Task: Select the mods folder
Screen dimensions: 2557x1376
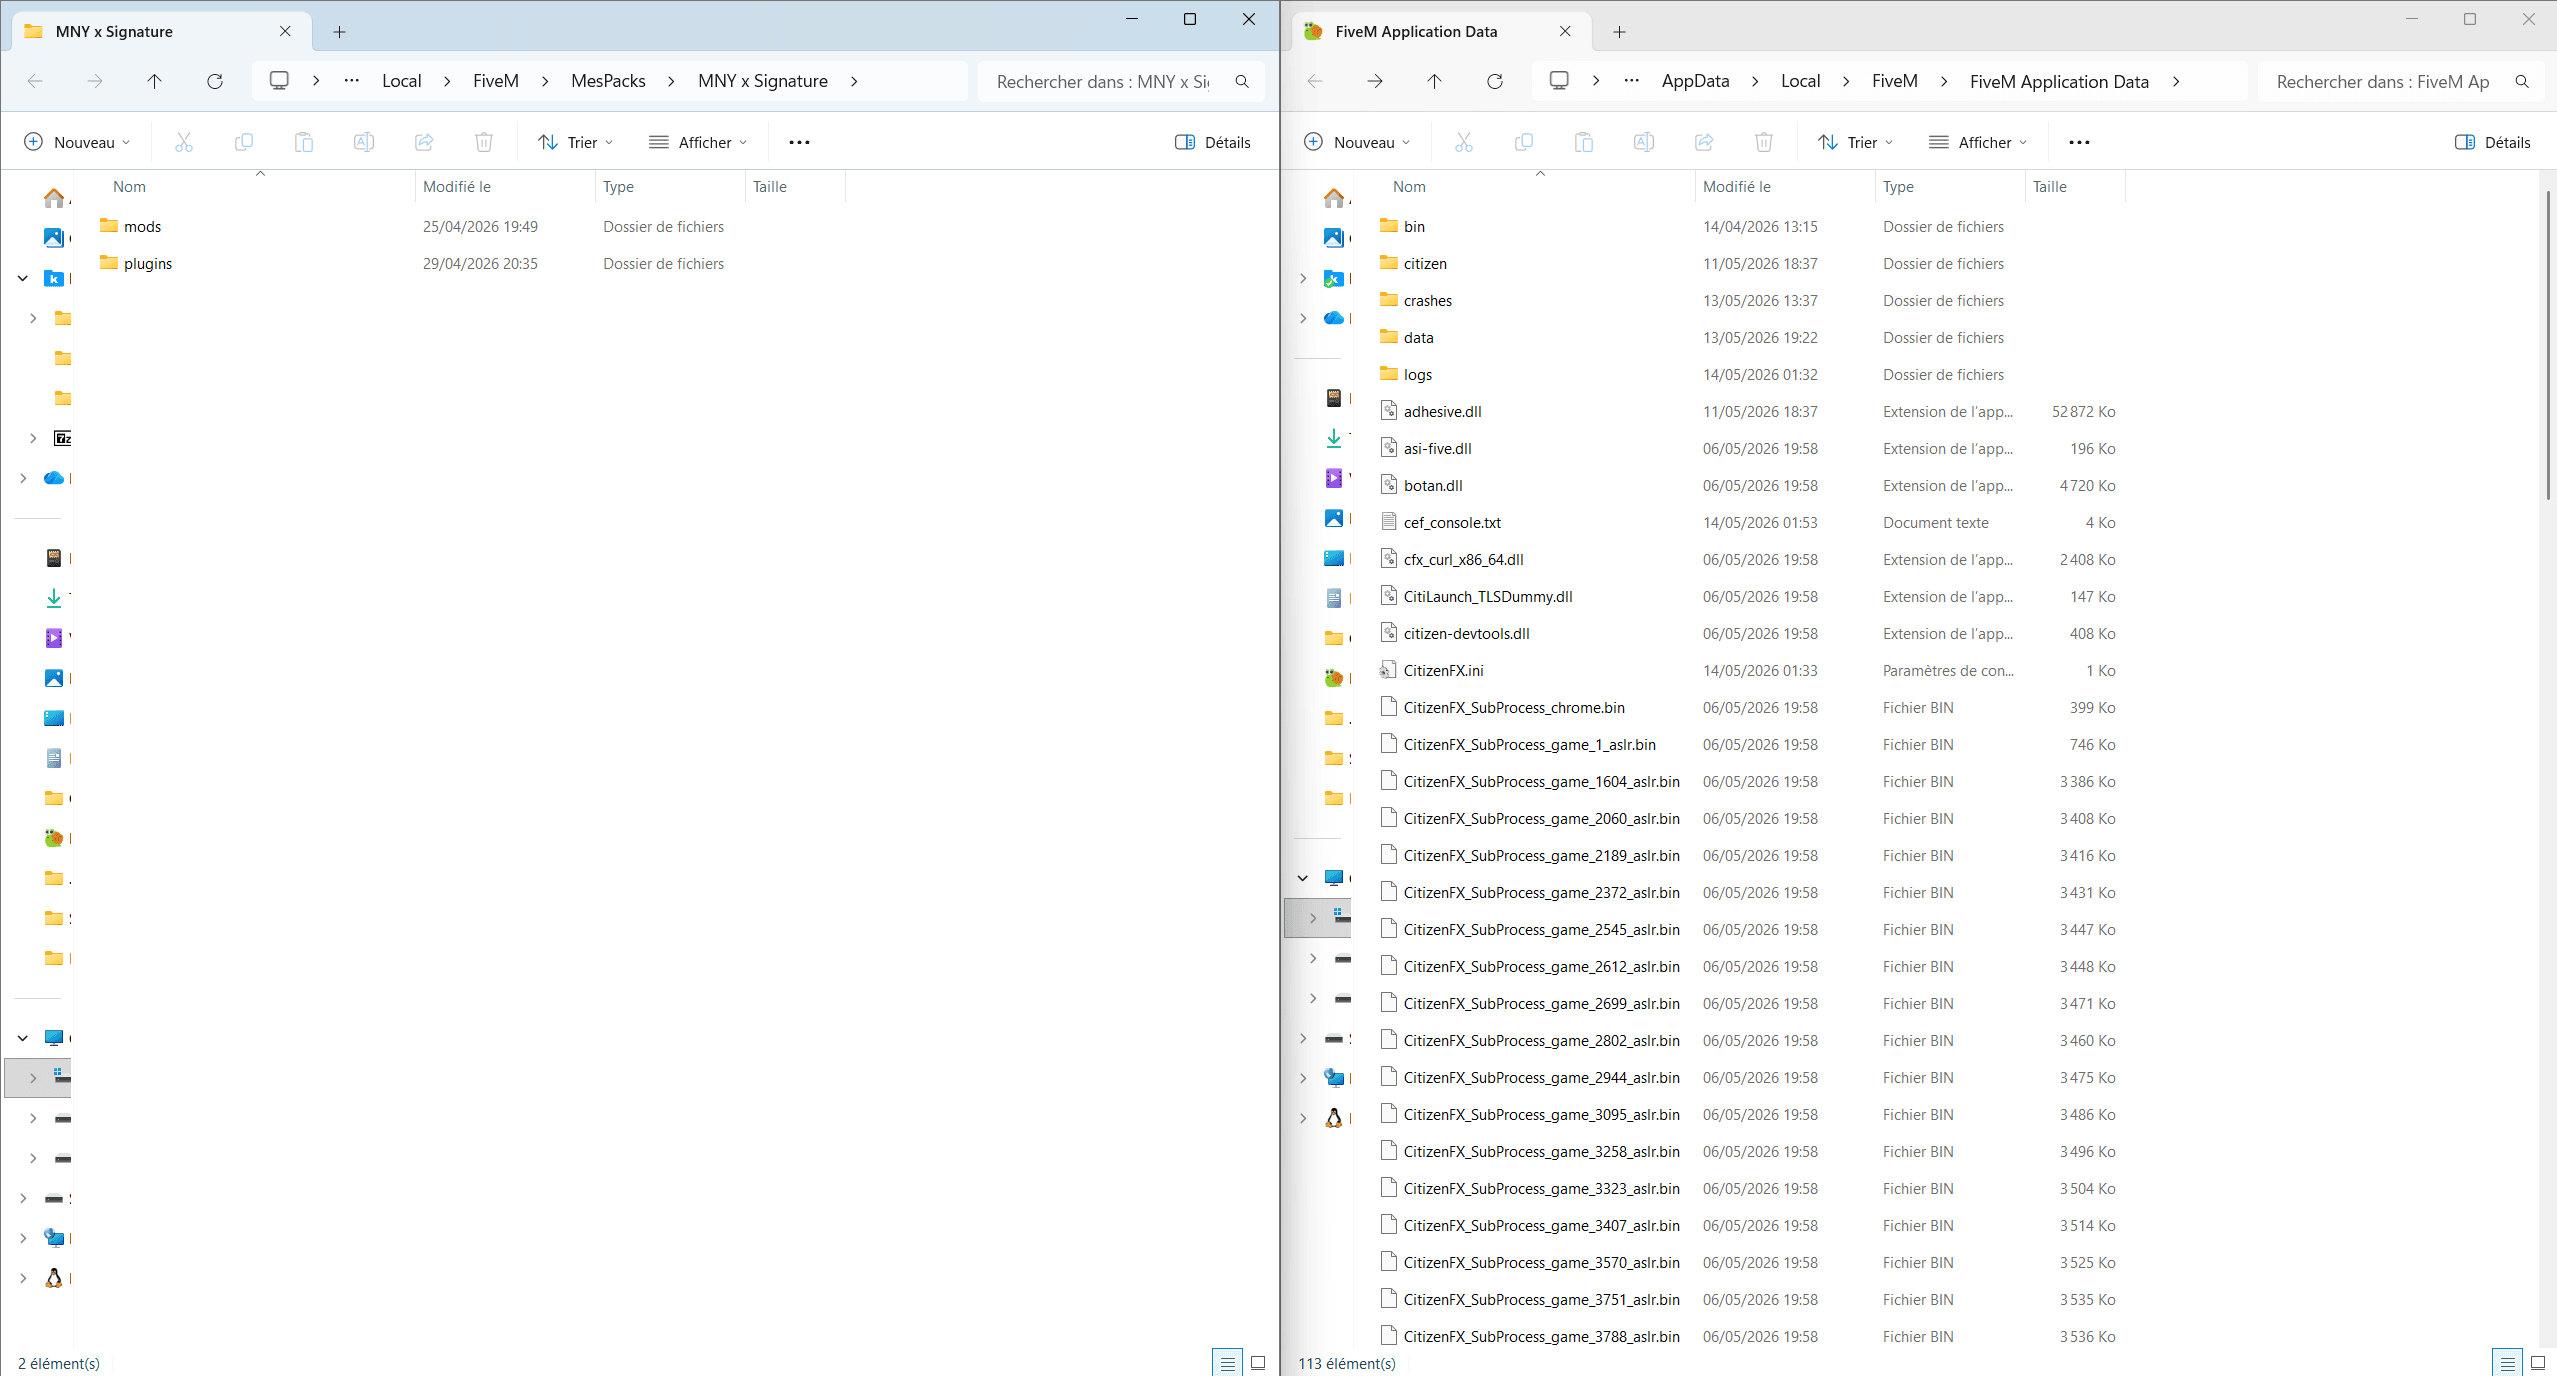Action: click(x=142, y=227)
